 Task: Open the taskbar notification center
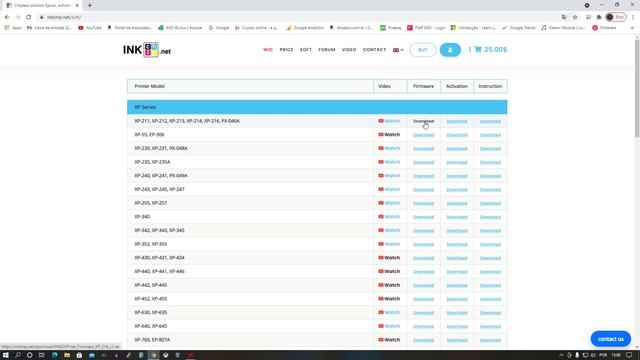629,355
